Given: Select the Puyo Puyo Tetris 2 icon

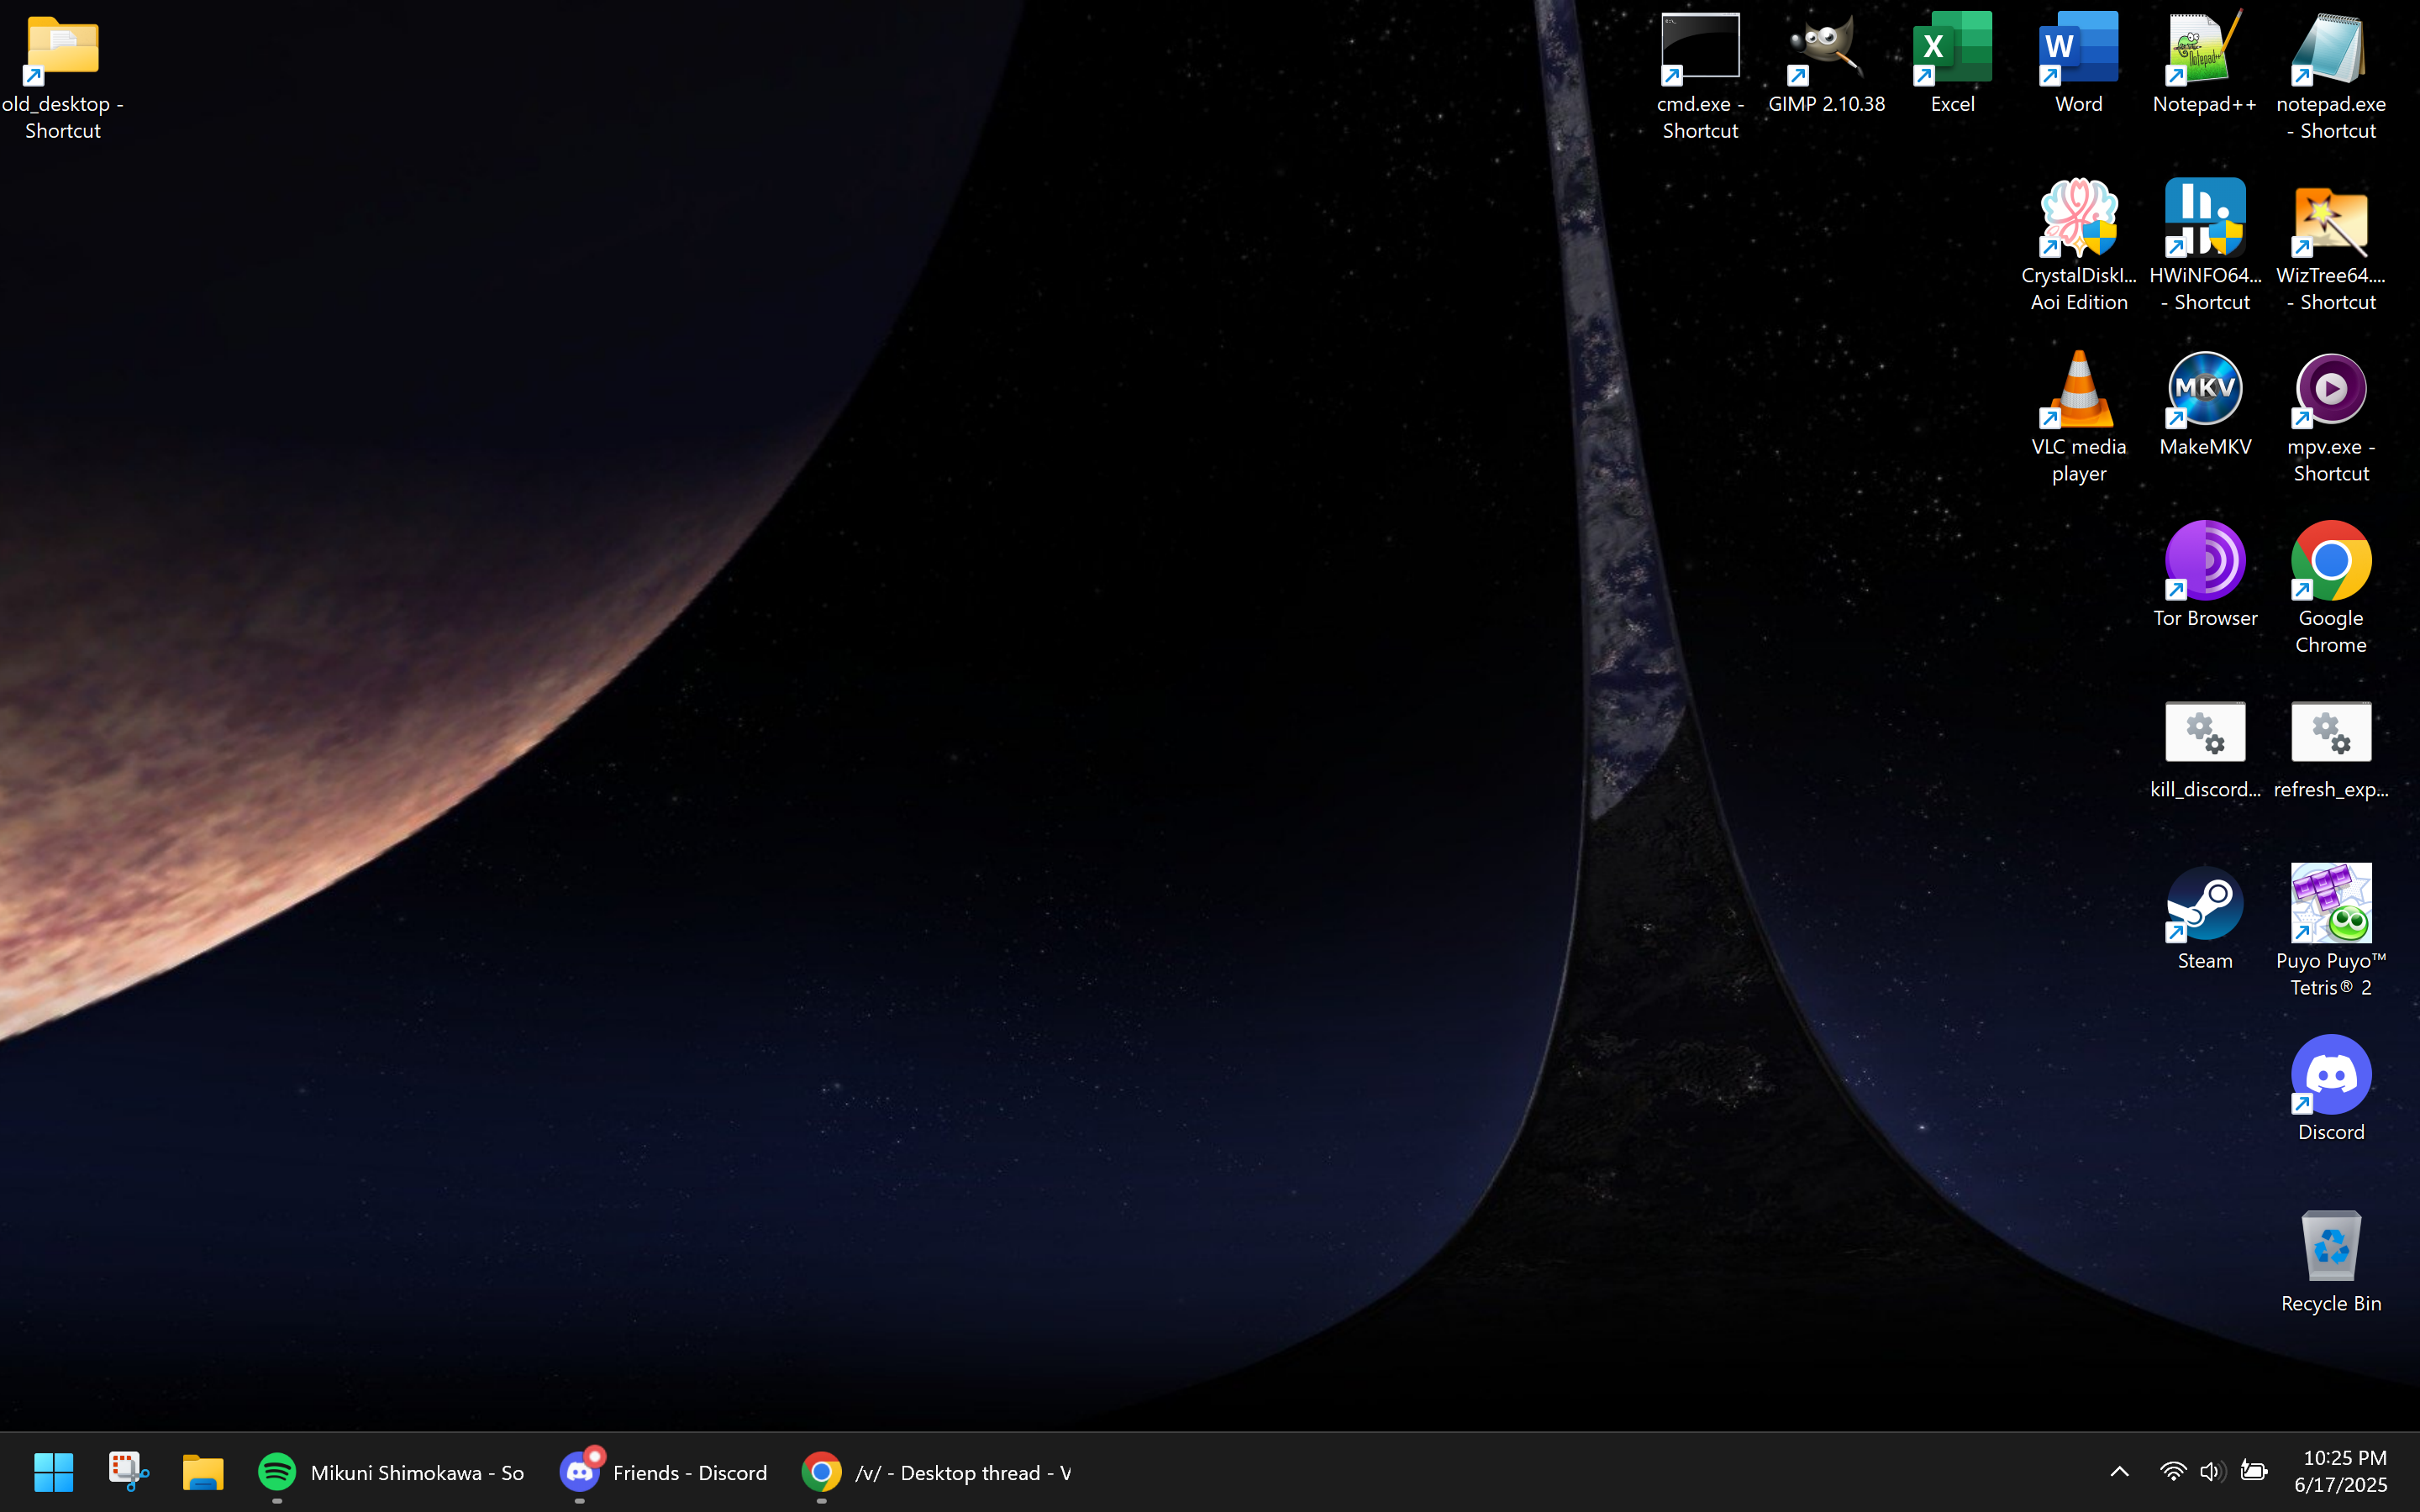Looking at the screenshot, I should click(x=2330, y=932).
